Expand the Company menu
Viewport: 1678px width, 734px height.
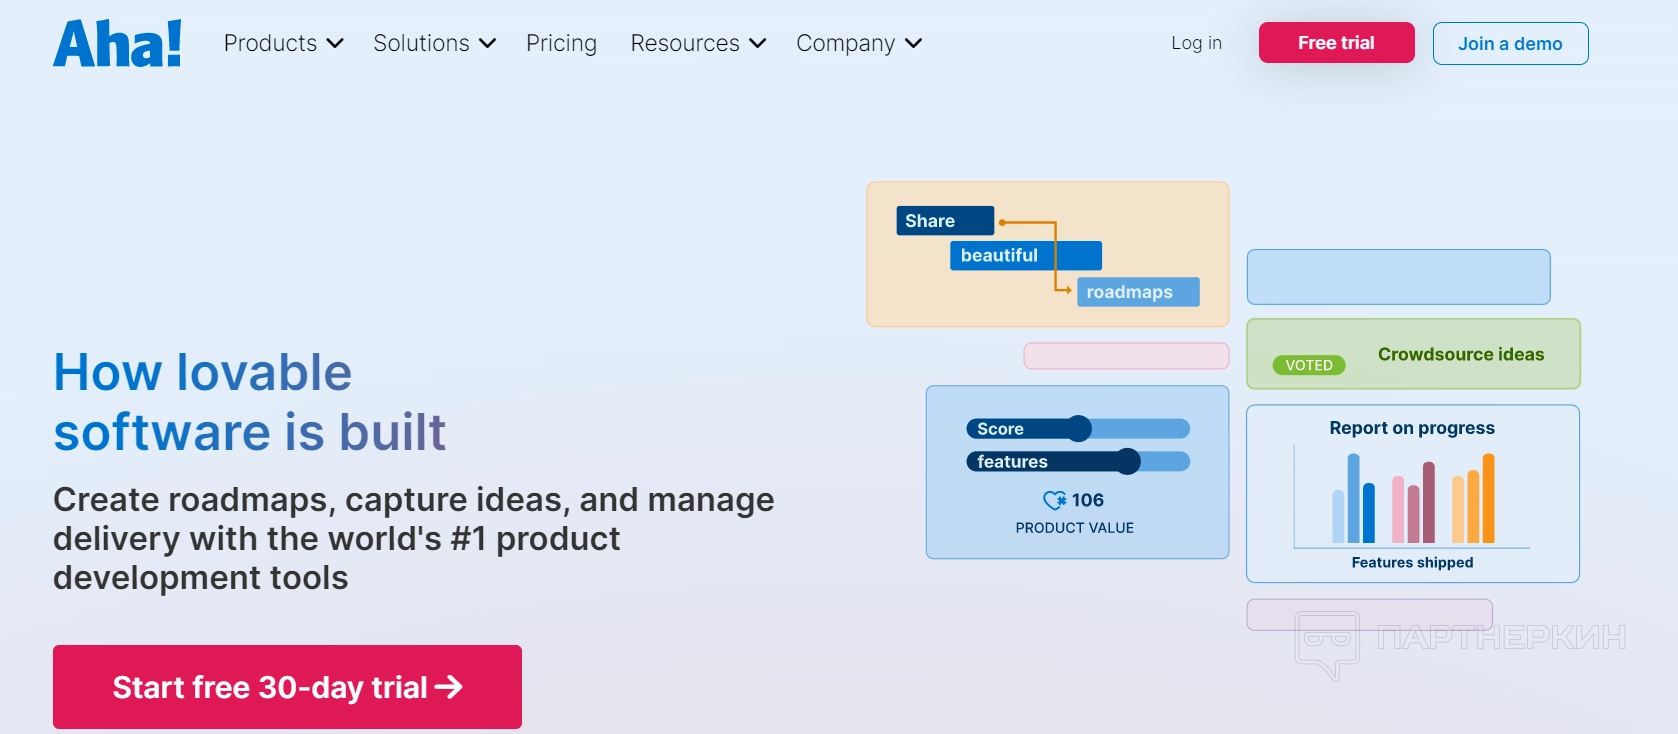click(859, 43)
